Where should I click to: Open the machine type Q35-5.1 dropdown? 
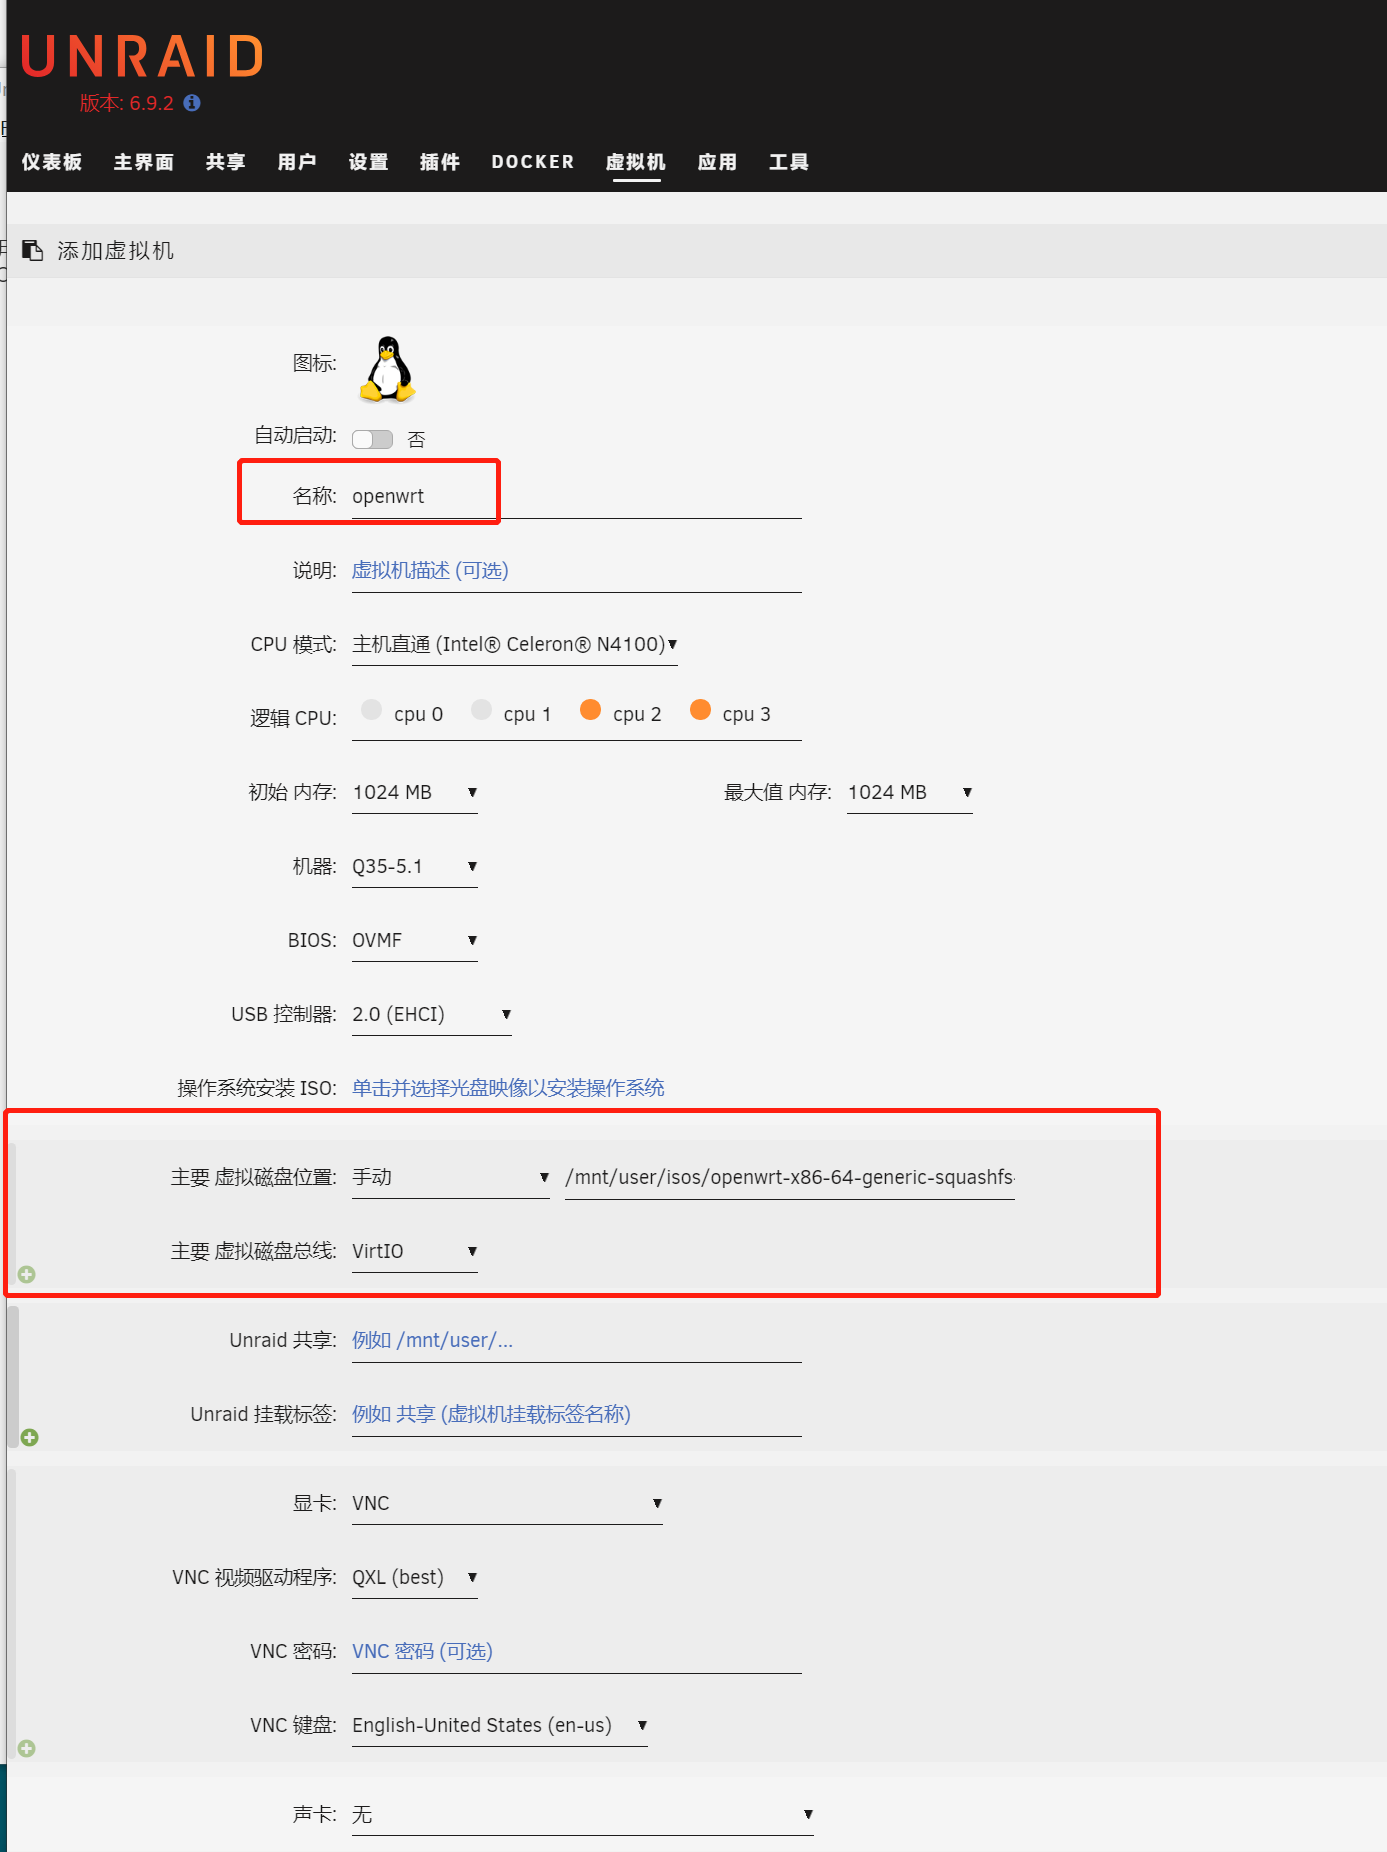pos(415,867)
